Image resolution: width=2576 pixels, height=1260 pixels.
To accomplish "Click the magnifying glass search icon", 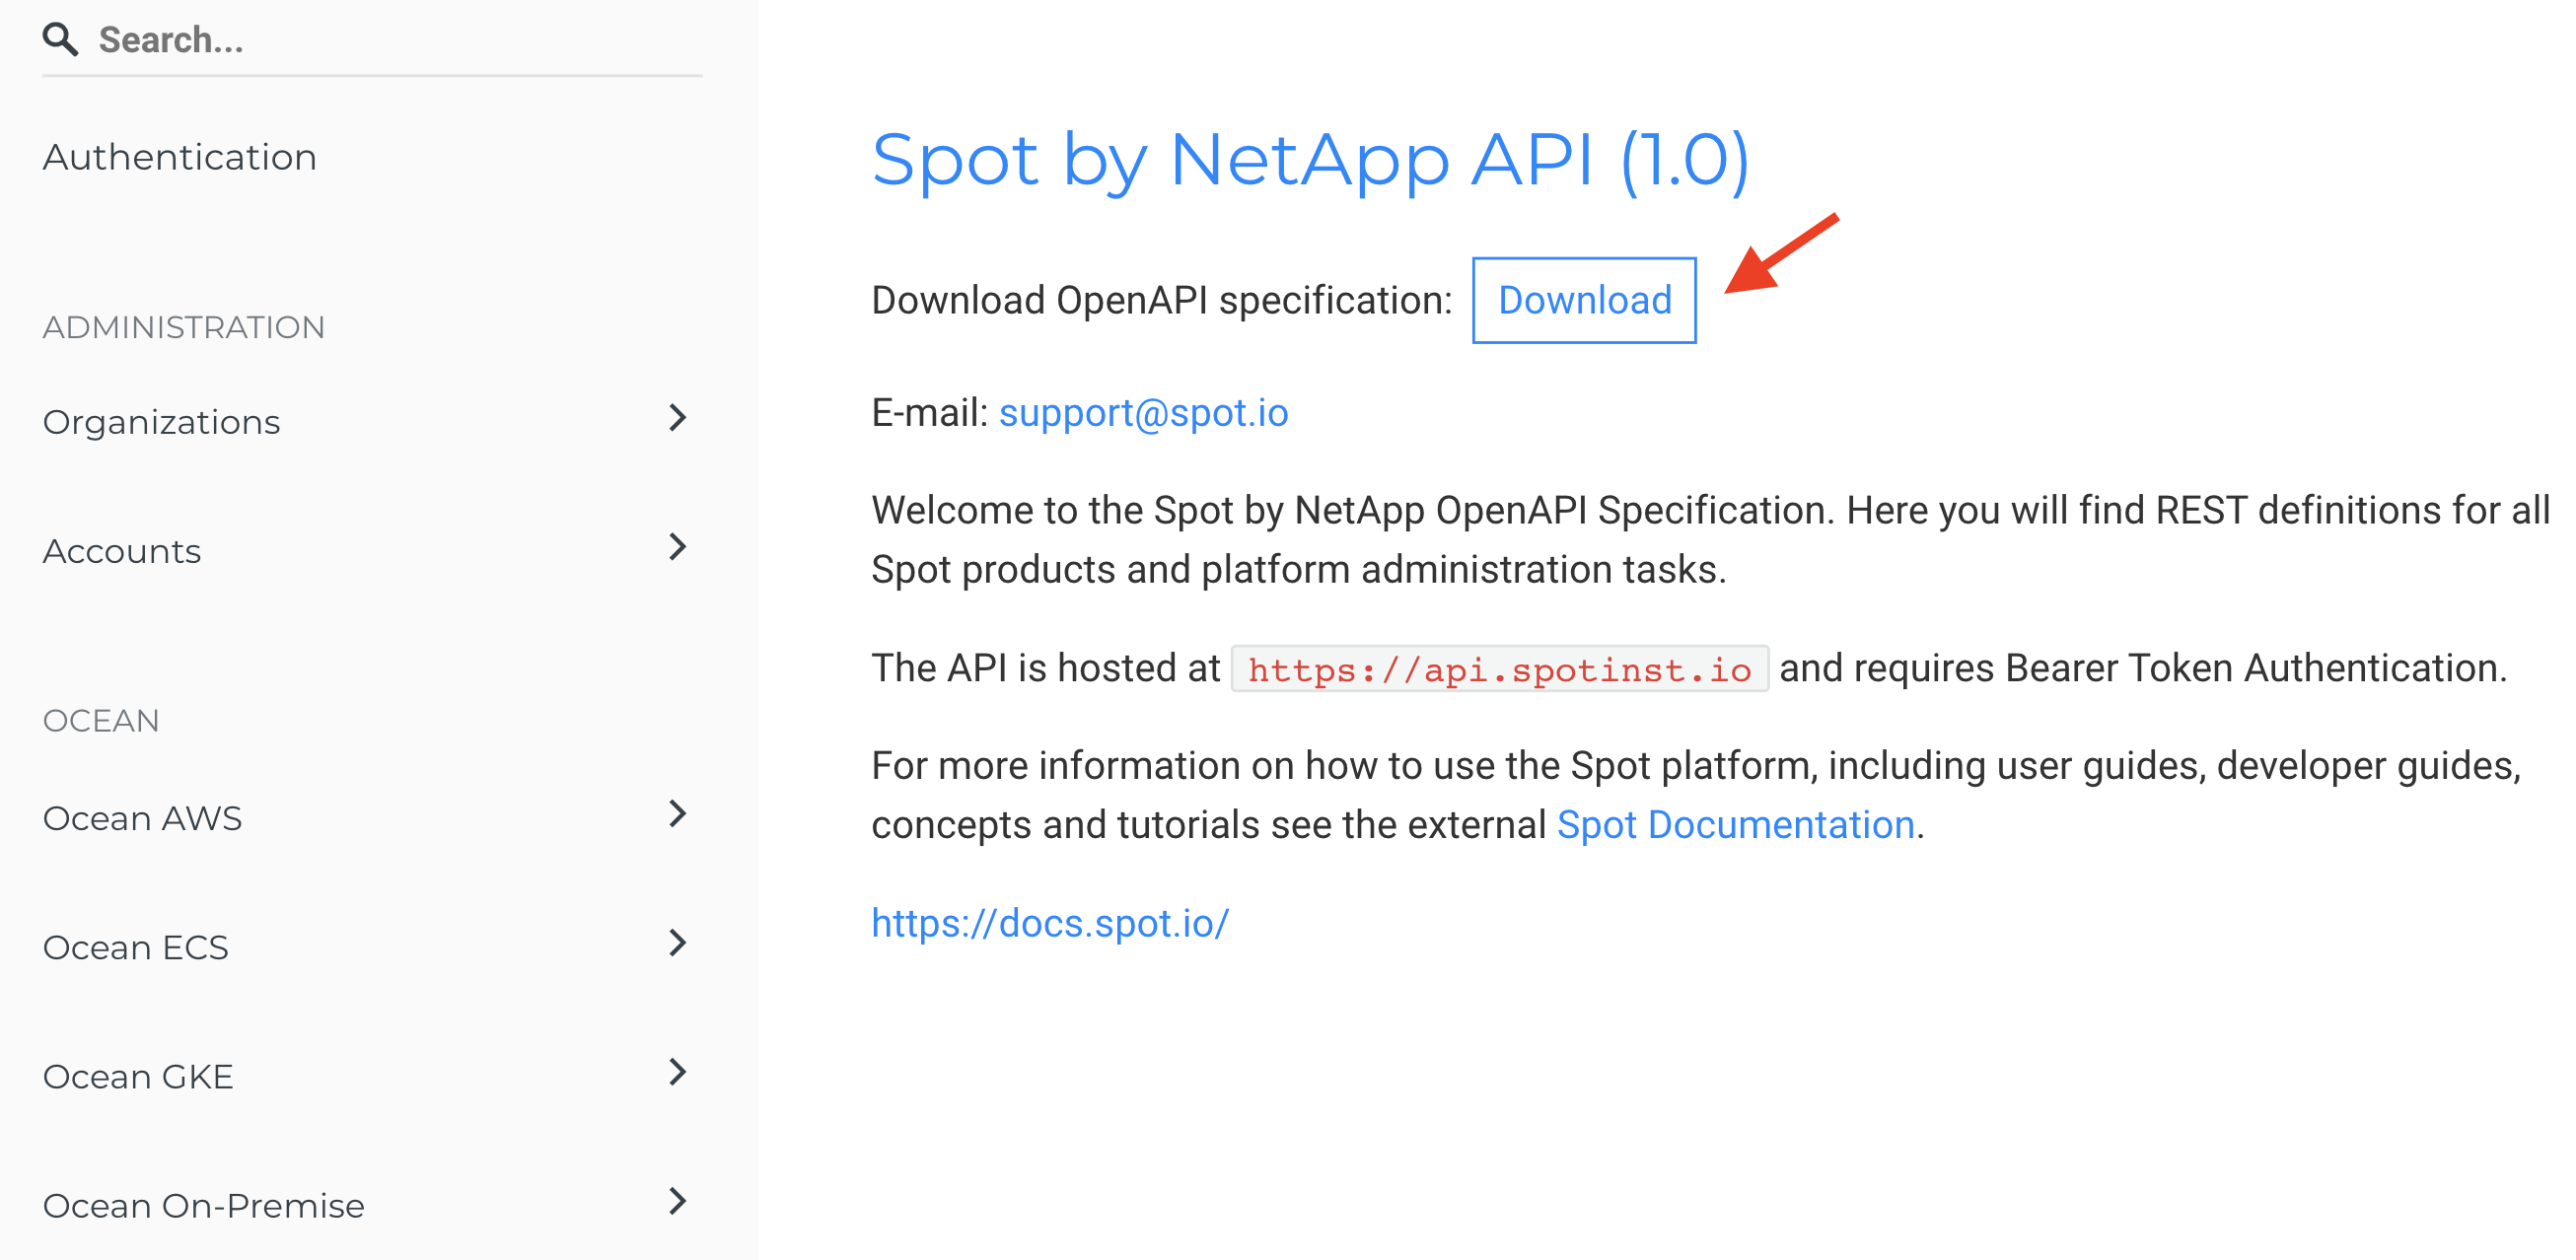I will coord(60,40).
